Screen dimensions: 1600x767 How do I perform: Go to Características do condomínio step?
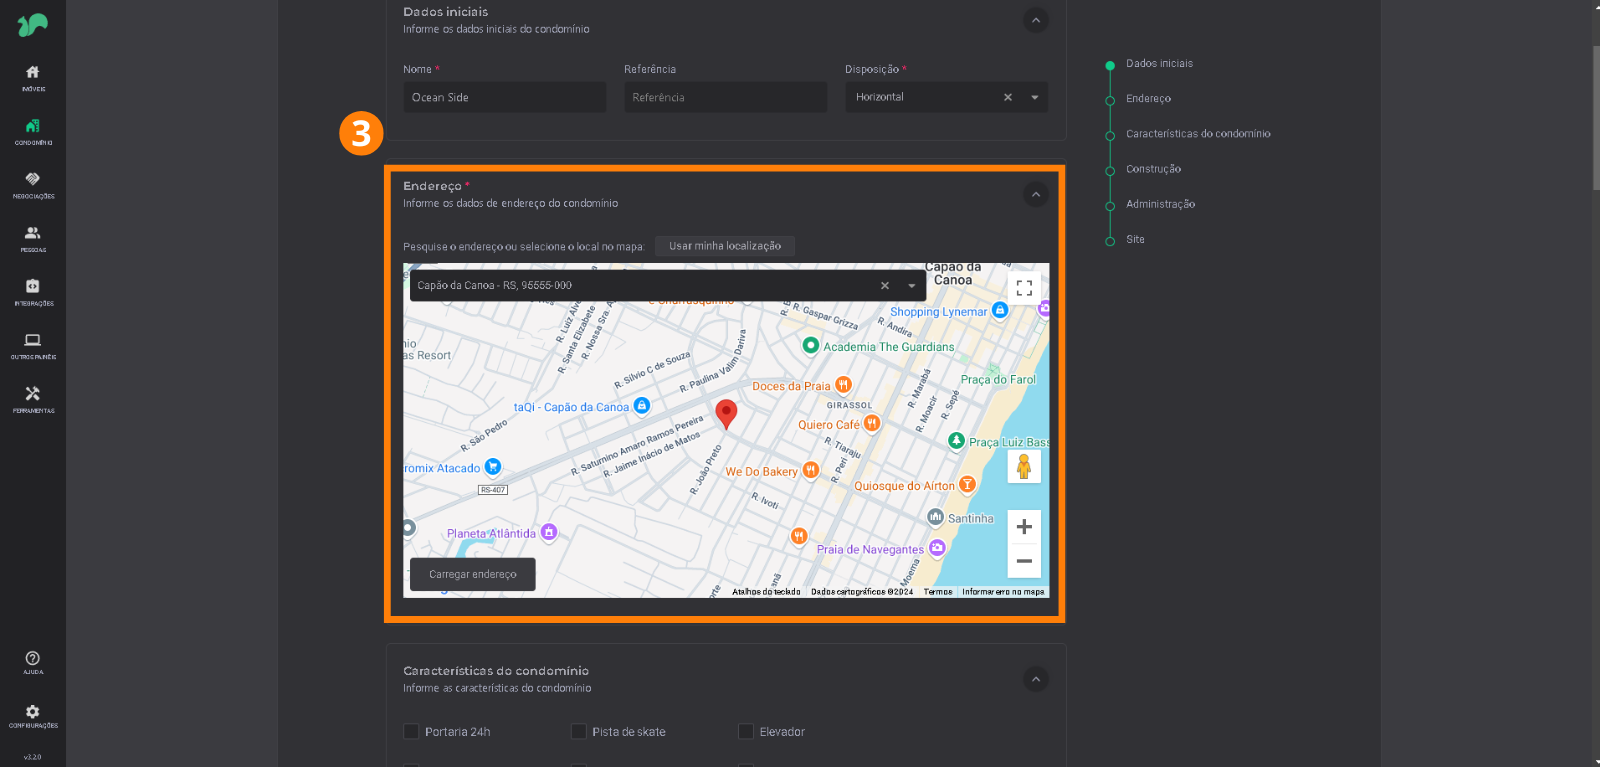click(1198, 133)
